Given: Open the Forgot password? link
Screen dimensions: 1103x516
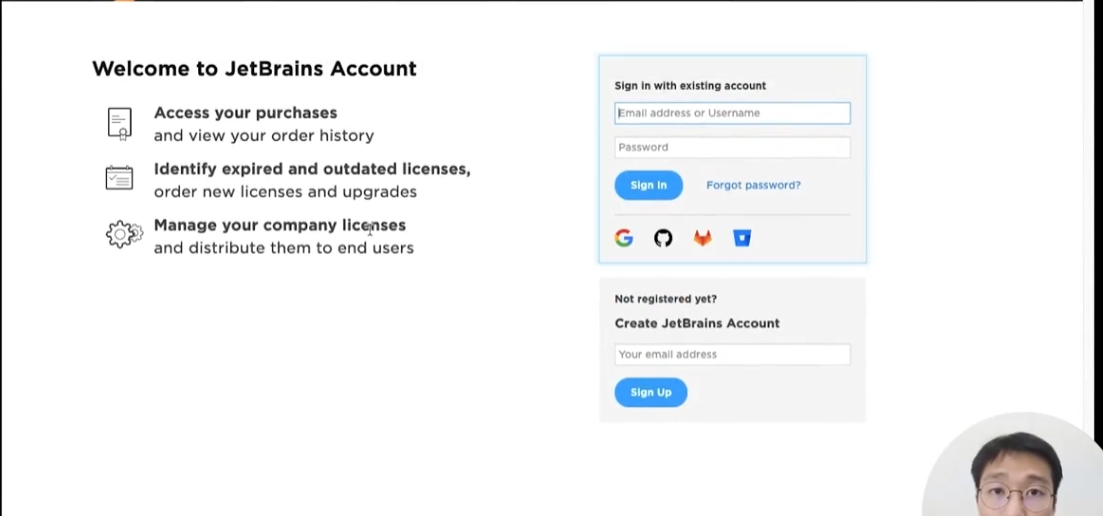Looking at the screenshot, I should [x=753, y=185].
